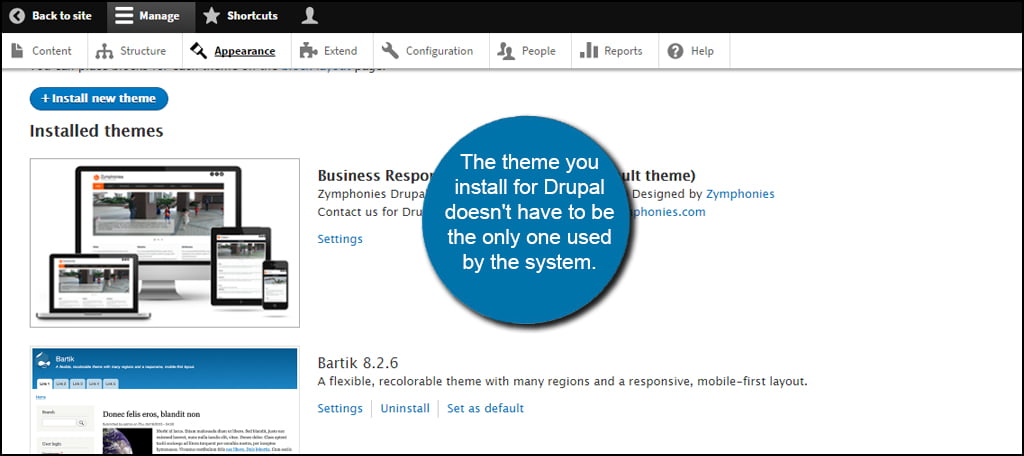Open the user account icon
1024x456 pixels.
[310, 16]
